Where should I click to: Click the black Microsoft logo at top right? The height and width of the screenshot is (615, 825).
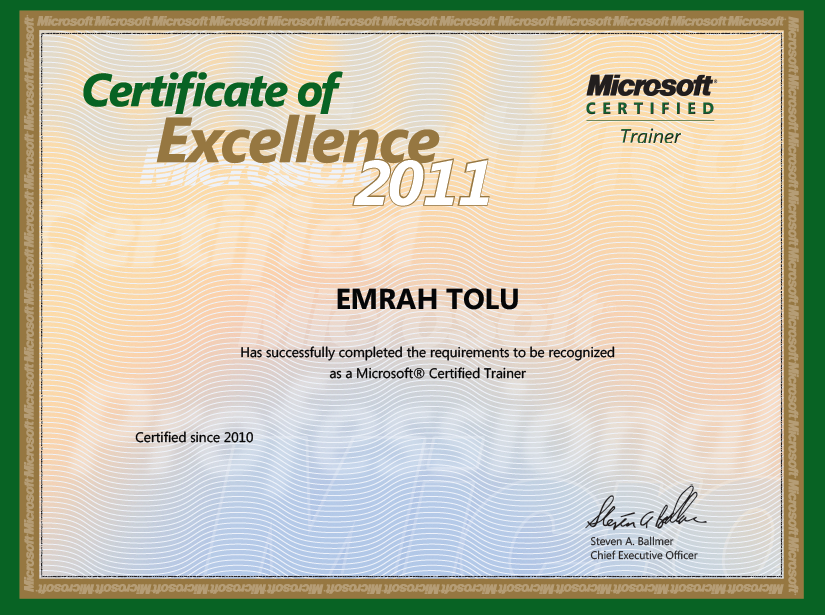[x=651, y=86]
